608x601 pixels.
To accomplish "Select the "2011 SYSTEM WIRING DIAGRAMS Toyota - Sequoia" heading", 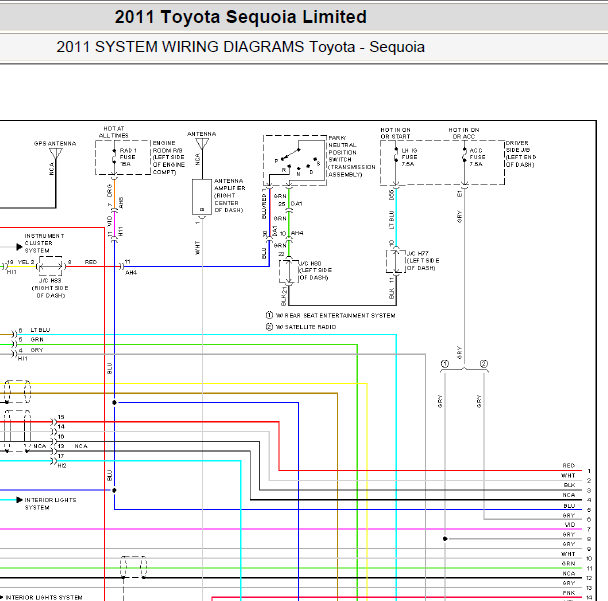I will click(x=240, y=47).
